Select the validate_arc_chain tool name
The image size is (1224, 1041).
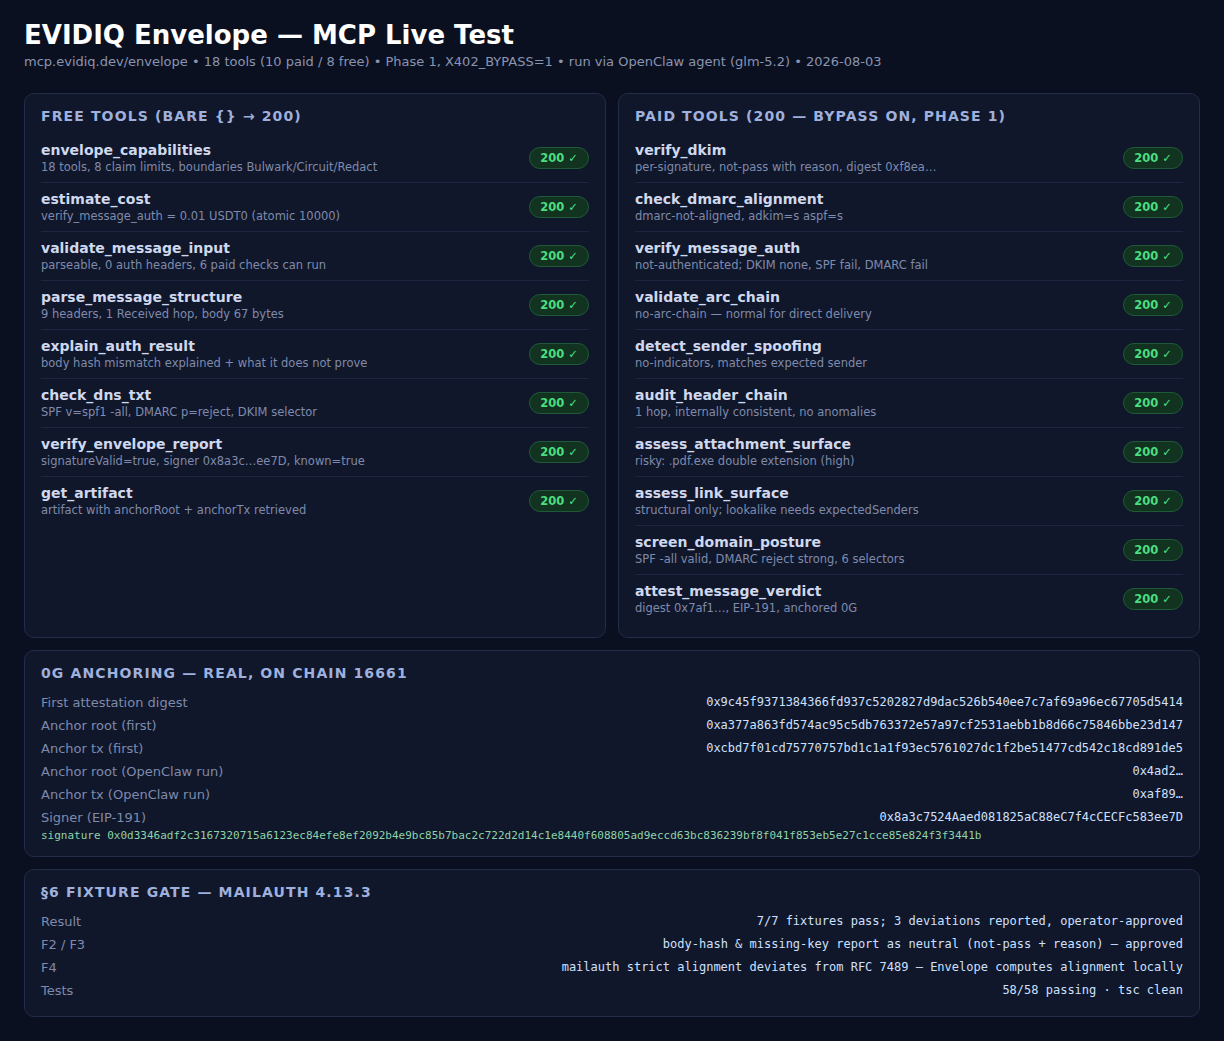(707, 297)
